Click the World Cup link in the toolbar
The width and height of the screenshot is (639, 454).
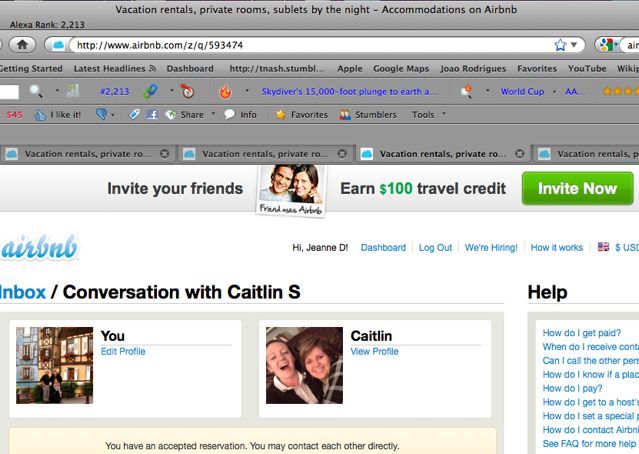click(x=522, y=92)
